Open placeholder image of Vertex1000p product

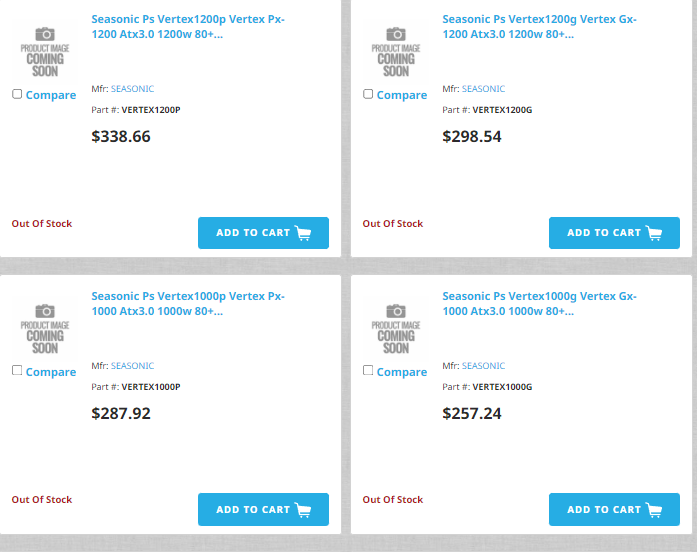pyautogui.click(x=45, y=328)
